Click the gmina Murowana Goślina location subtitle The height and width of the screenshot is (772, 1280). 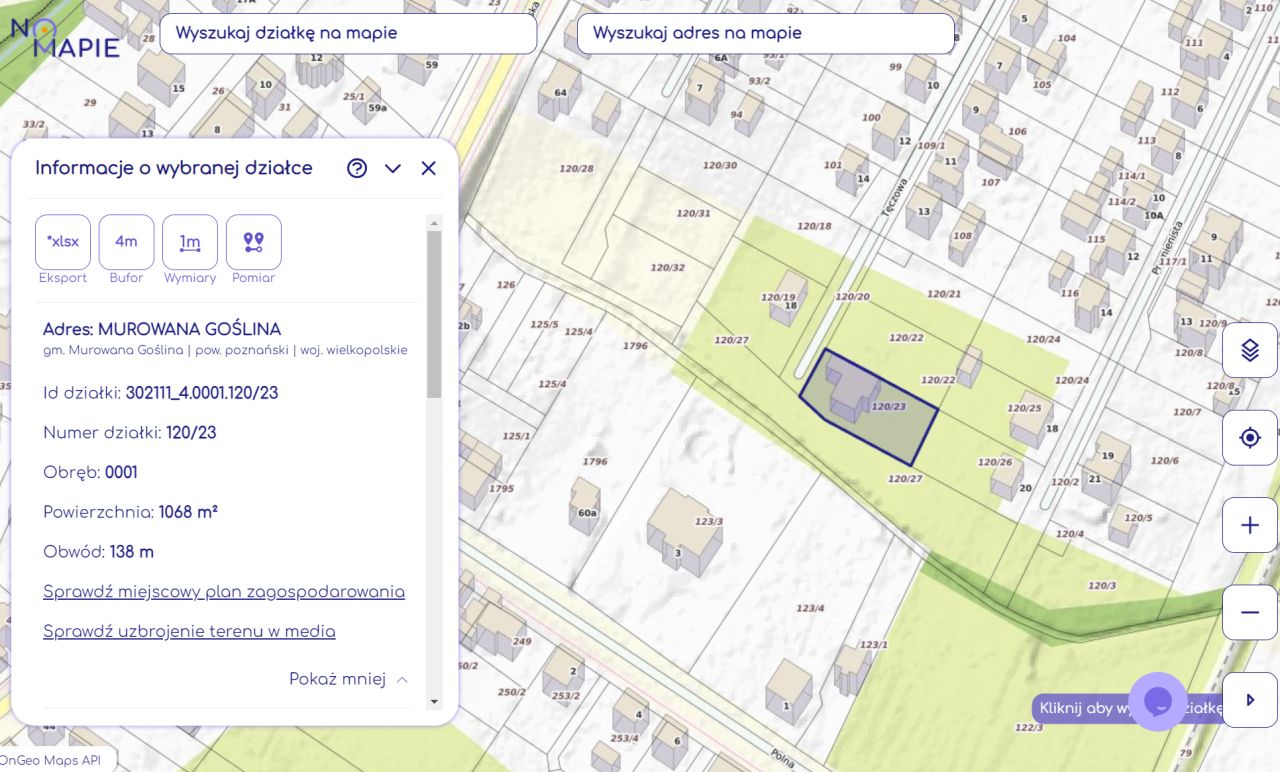click(225, 350)
